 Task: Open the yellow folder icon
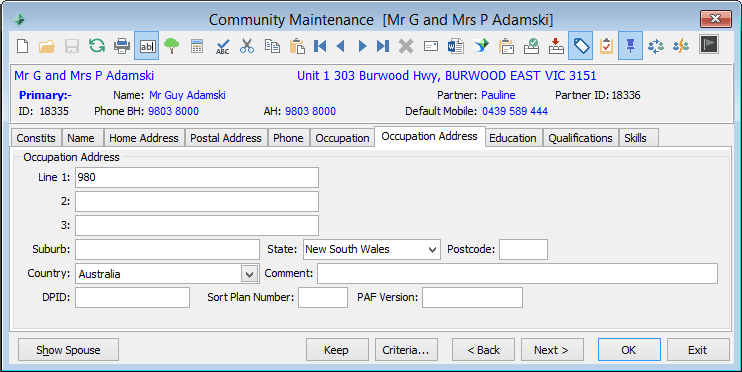click(47, 46)
